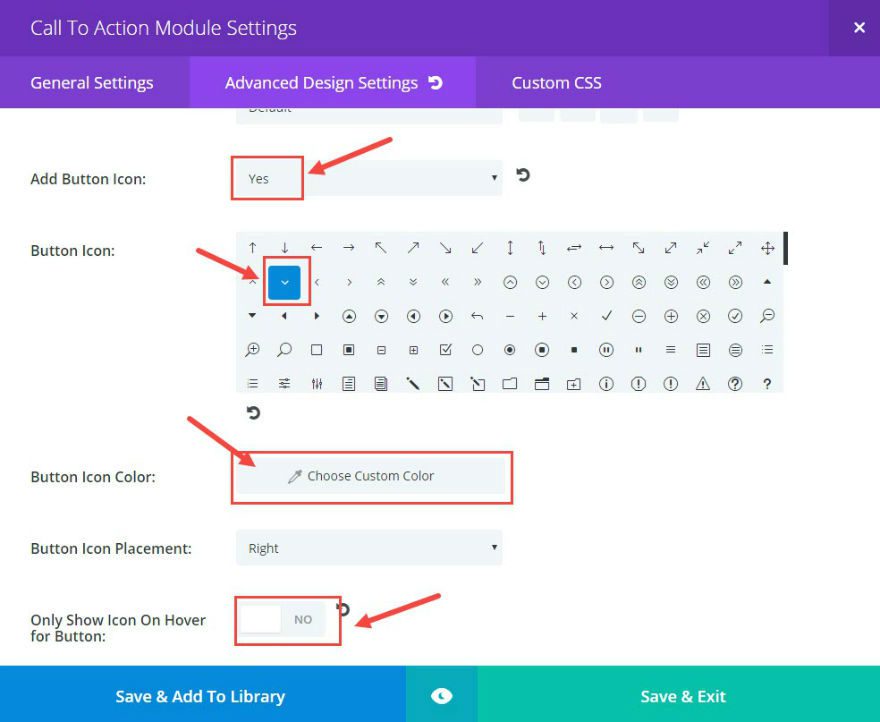Screen dimensions: 880x722
Task: Expand the Button Icon Placement dropdown
Action: [369, 548]
